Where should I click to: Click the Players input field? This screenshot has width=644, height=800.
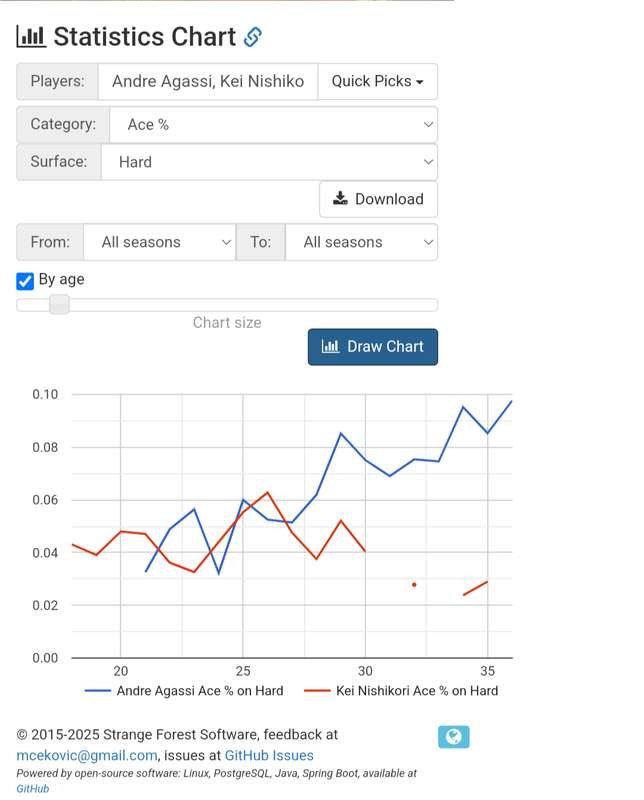tap(208, 81)
